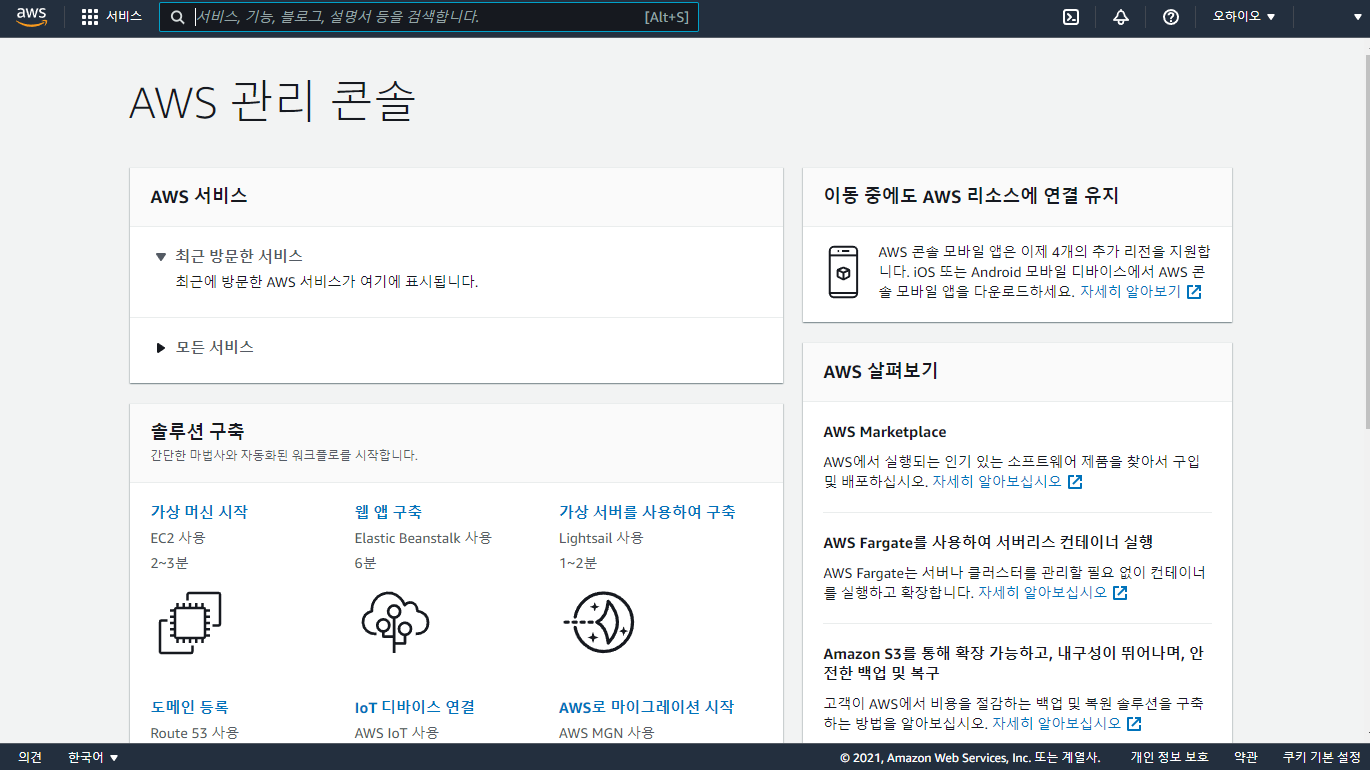
Task: Open the 한국어 language dropdown
Action: 93,758
